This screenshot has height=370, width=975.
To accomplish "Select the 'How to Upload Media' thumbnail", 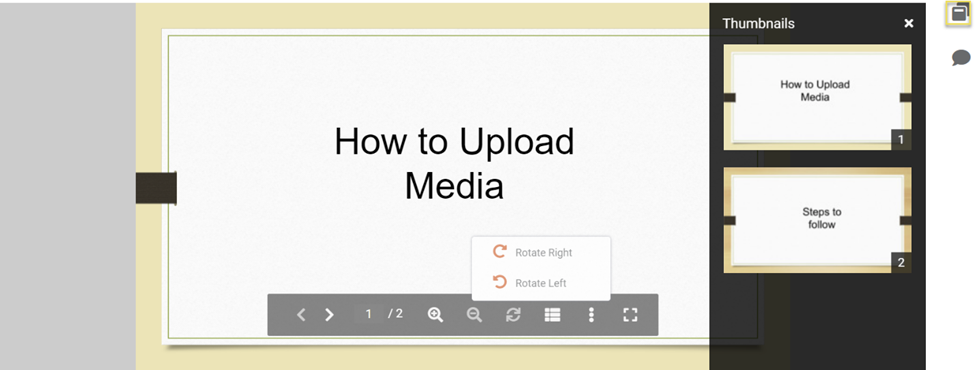I will pos(817,97).
